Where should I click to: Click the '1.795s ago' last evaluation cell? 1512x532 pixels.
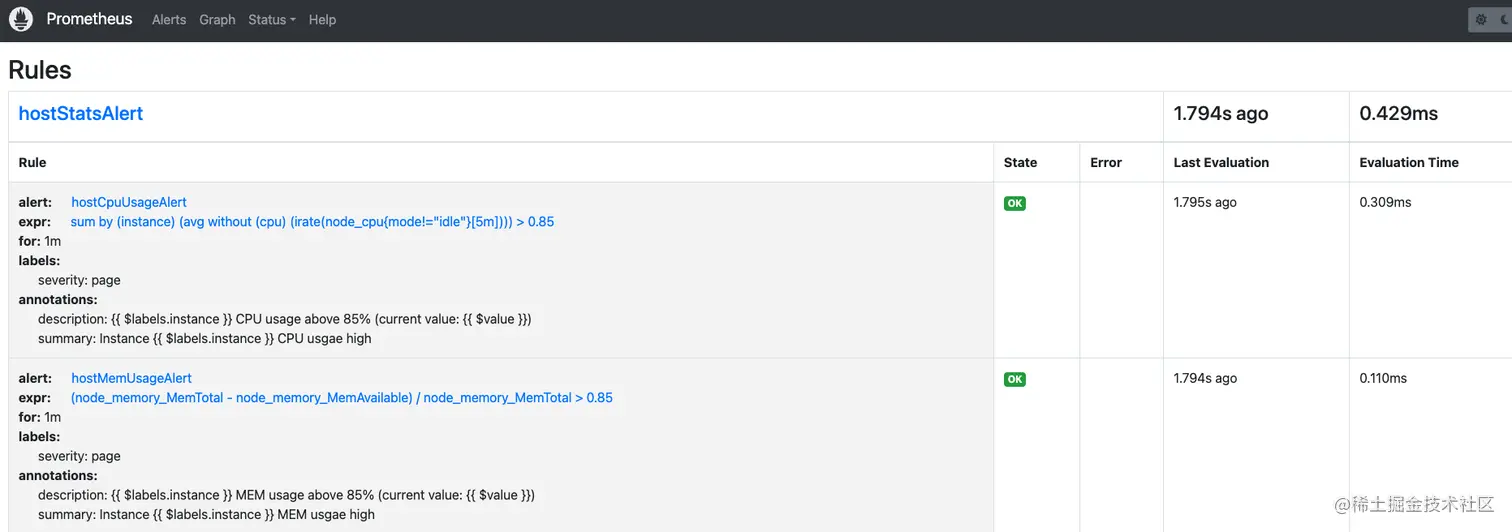(x=1205, y=202)
